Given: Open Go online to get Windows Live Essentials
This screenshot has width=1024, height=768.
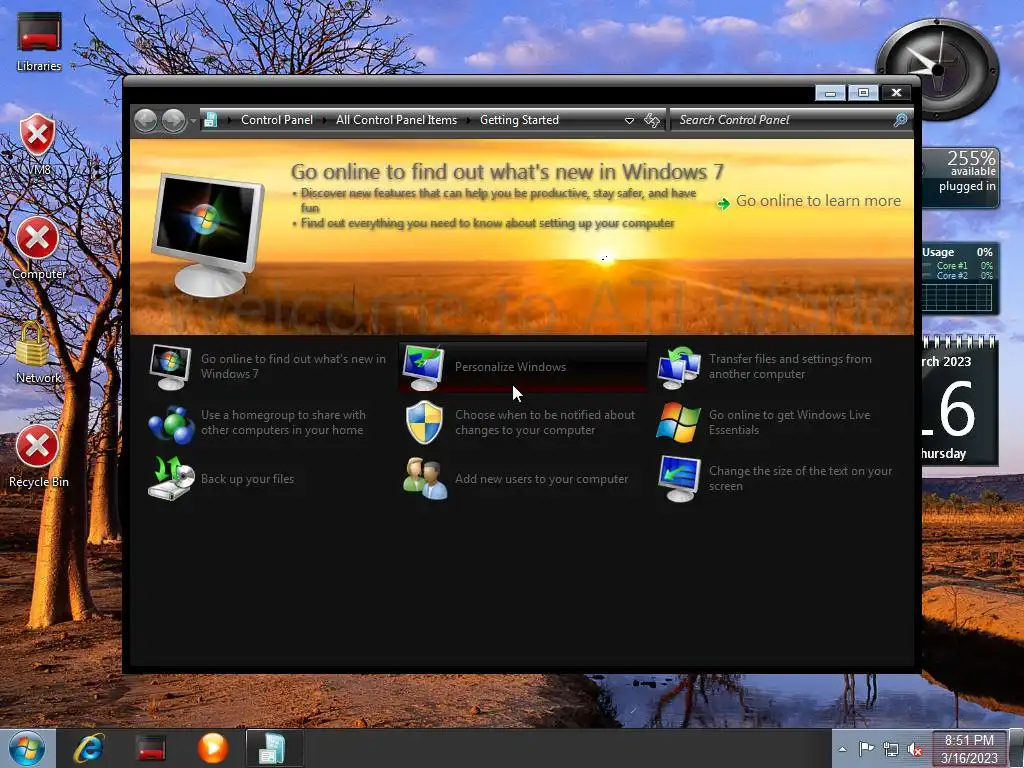Looking at the screenshot, I should pyautogui.click(x=789, y=423).
